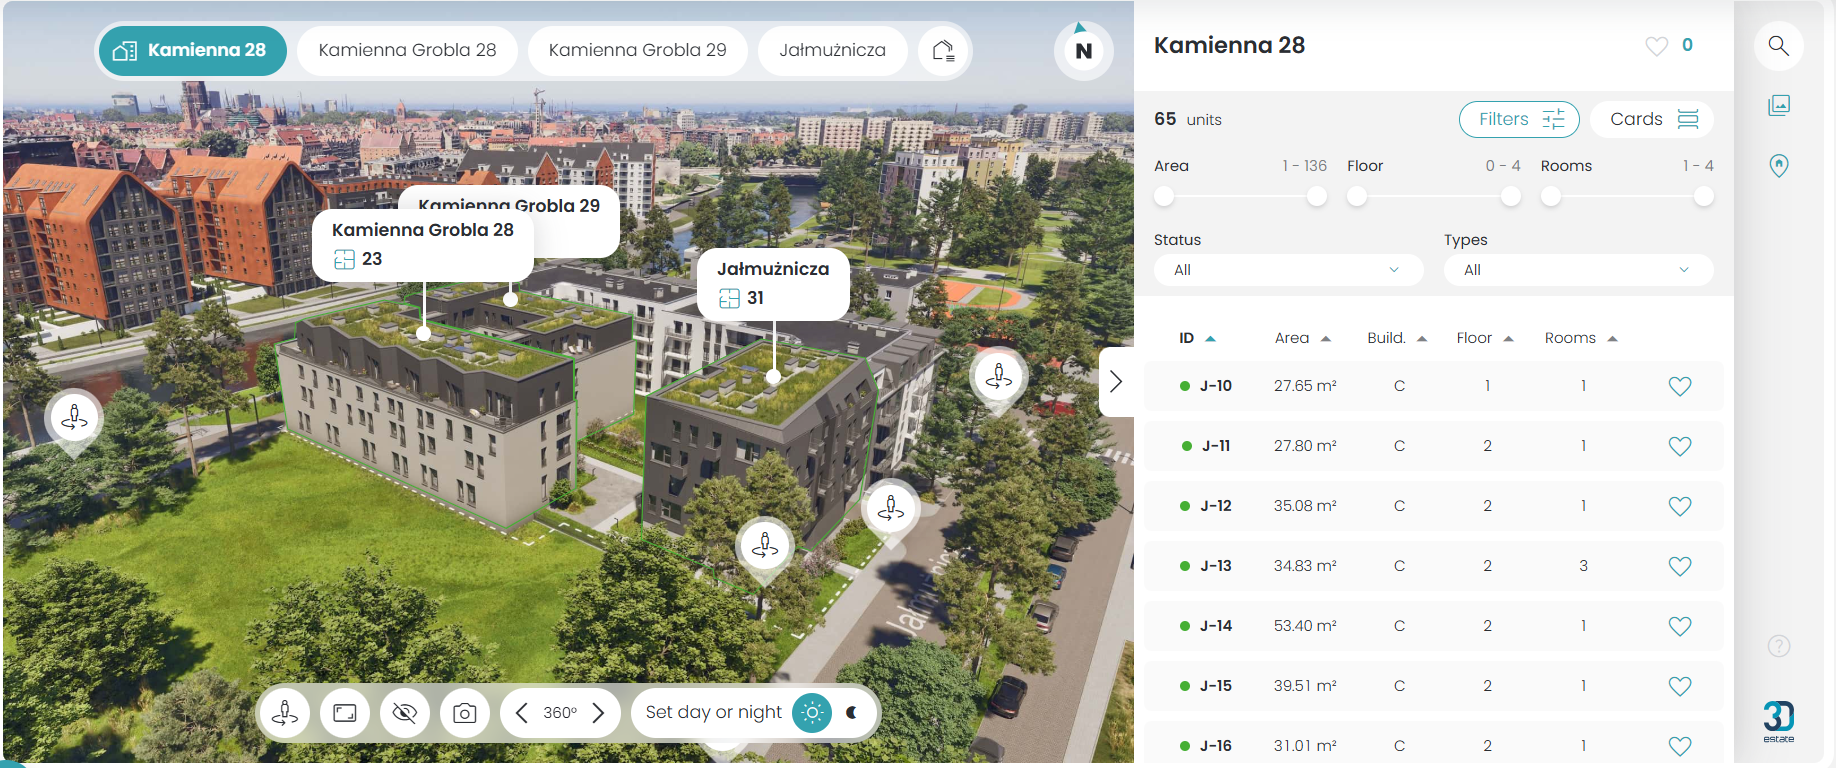Click the compass north indicator
The width and height of the screenshot is (1836, 768).
coord(1083,50)
